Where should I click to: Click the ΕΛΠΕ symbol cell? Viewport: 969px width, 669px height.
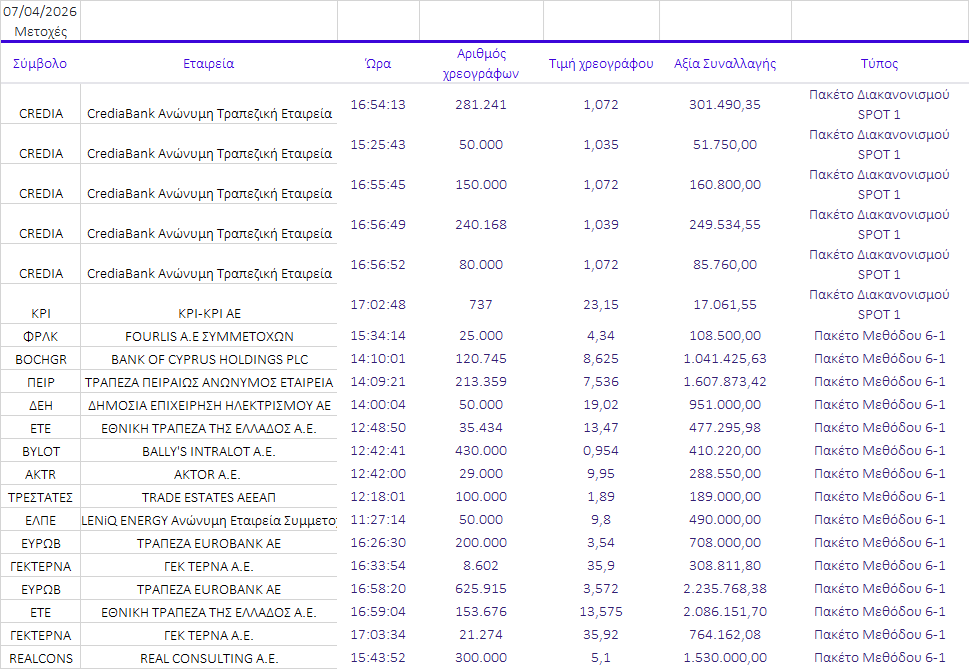tap(41, 521)
